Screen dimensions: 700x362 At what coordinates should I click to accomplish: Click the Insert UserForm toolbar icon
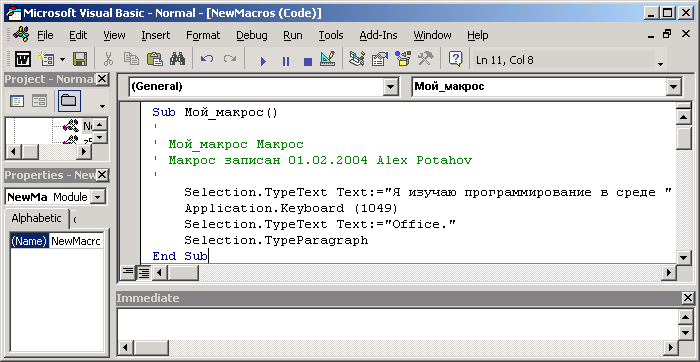46,59
